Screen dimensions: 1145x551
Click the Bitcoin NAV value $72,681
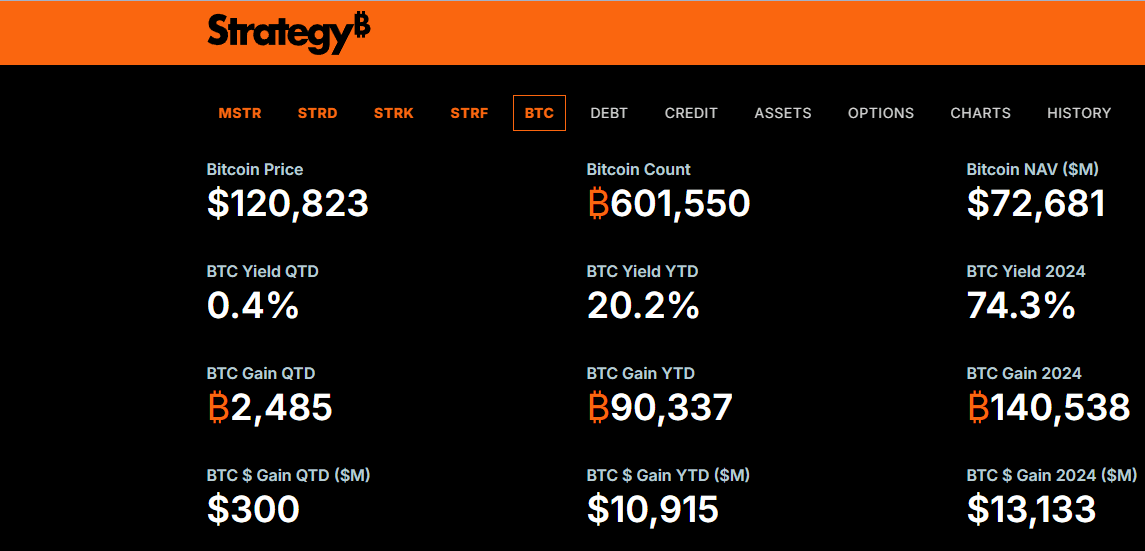tap(1036, 204)
